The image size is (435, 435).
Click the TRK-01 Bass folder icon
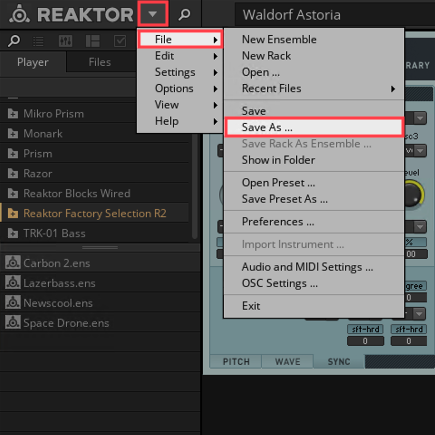click(x=13, y=233)
